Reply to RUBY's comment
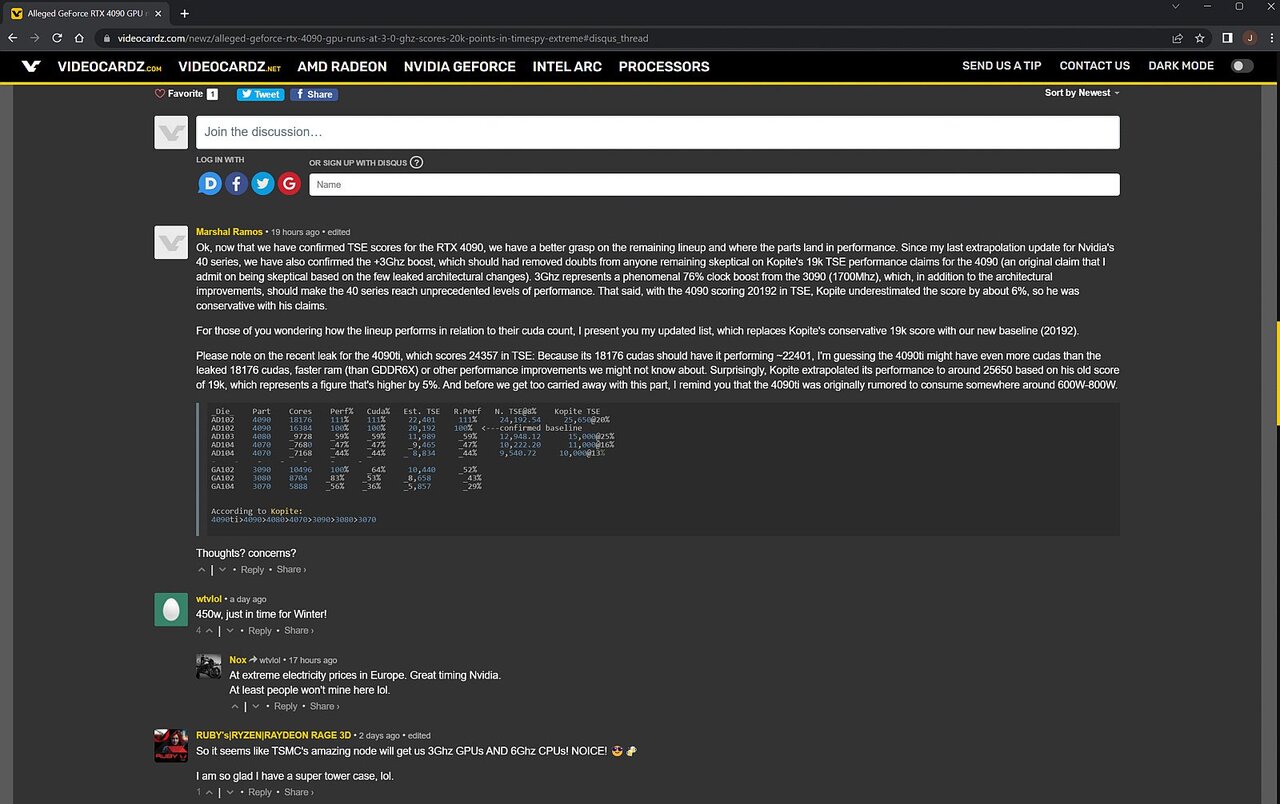1280x804 pixels. [x=259, y=792]
